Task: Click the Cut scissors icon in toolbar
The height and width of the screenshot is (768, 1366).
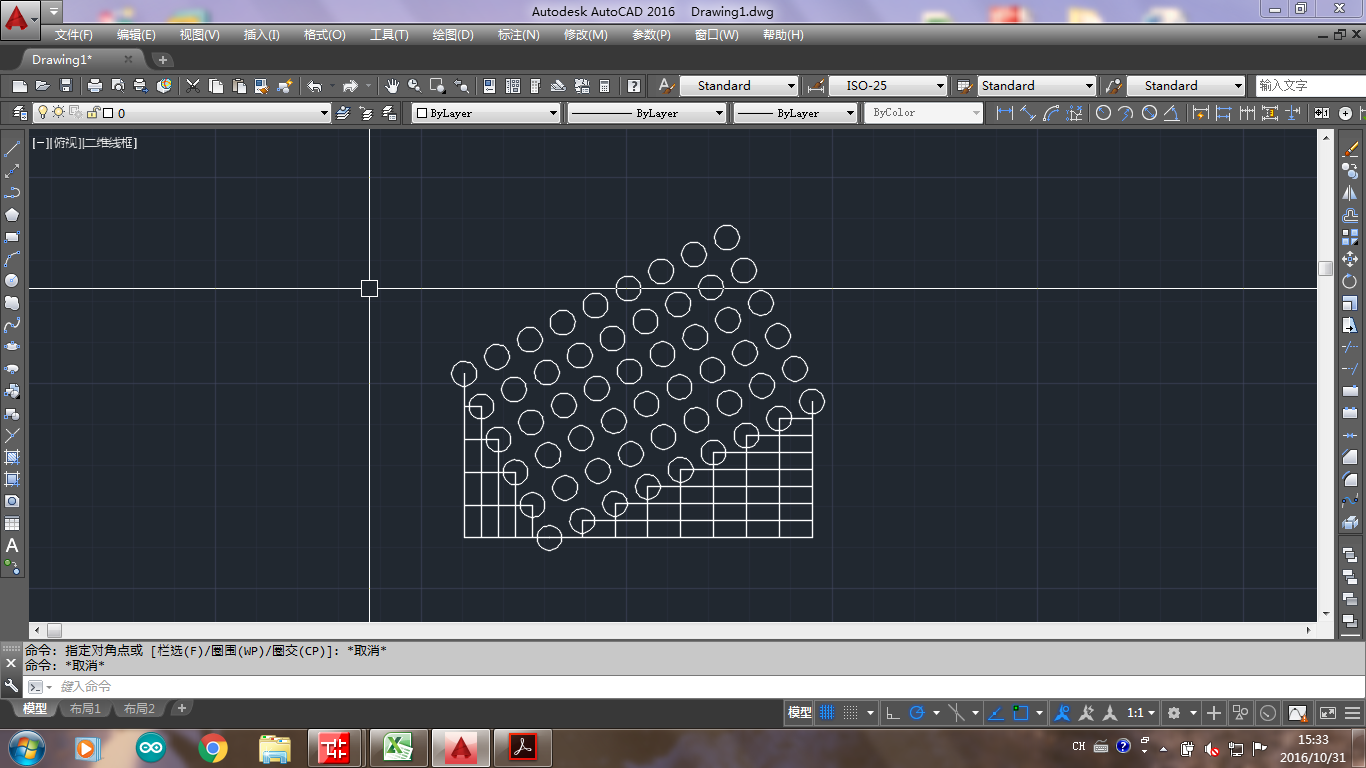Action: 193,86
